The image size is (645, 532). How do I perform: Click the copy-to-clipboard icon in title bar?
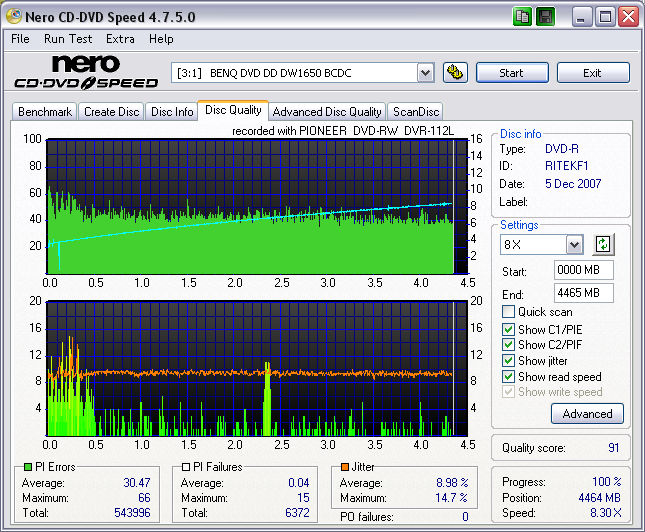pyautogui.click(x=522, y=17)
